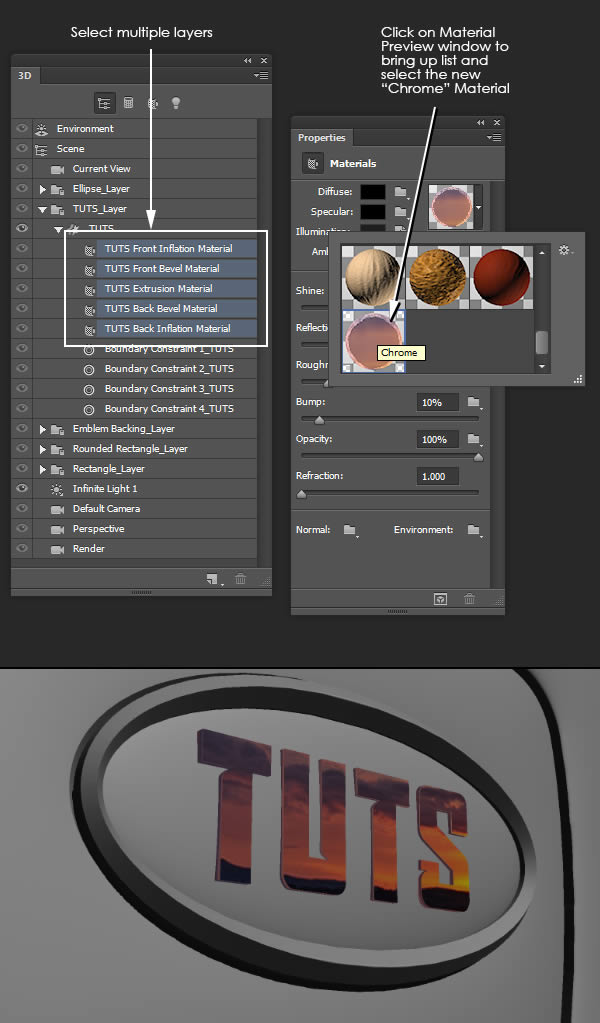Select TUTS Front Inflation Material

click(177, 249)
